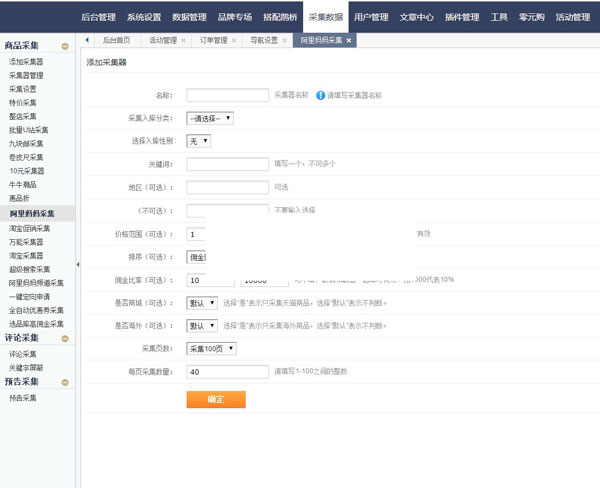This screenshot has width=600, height=488.
Task: Open 全自动优惠券采集 in the sidebar
Action: (x=36, y=310)
